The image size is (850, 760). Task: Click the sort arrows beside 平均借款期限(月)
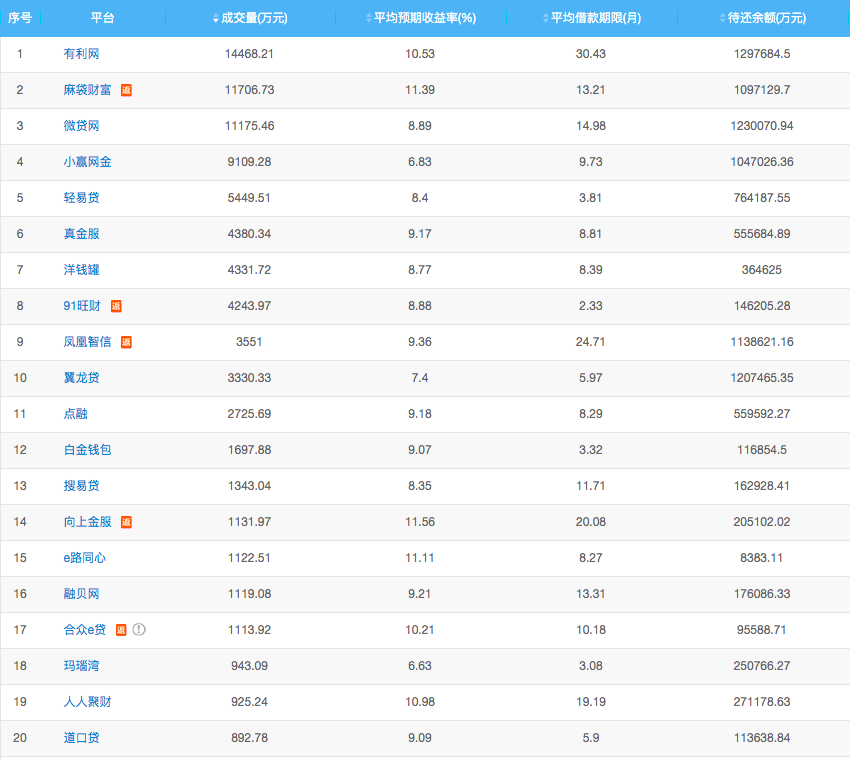[545, 18]
